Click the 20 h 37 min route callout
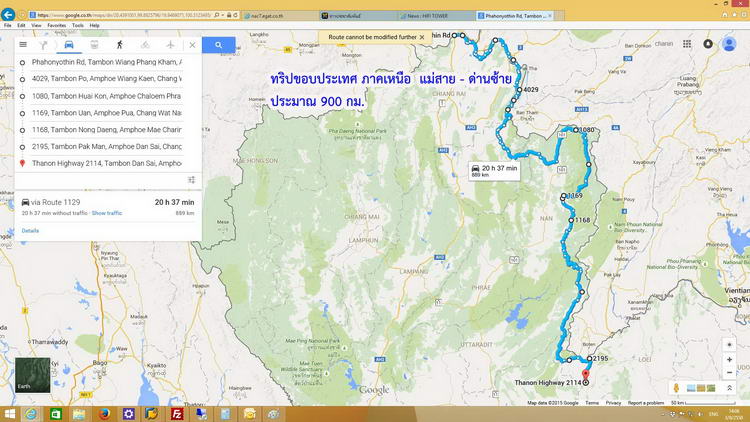This screenshot has width=750, height=422. pos(494,171)
